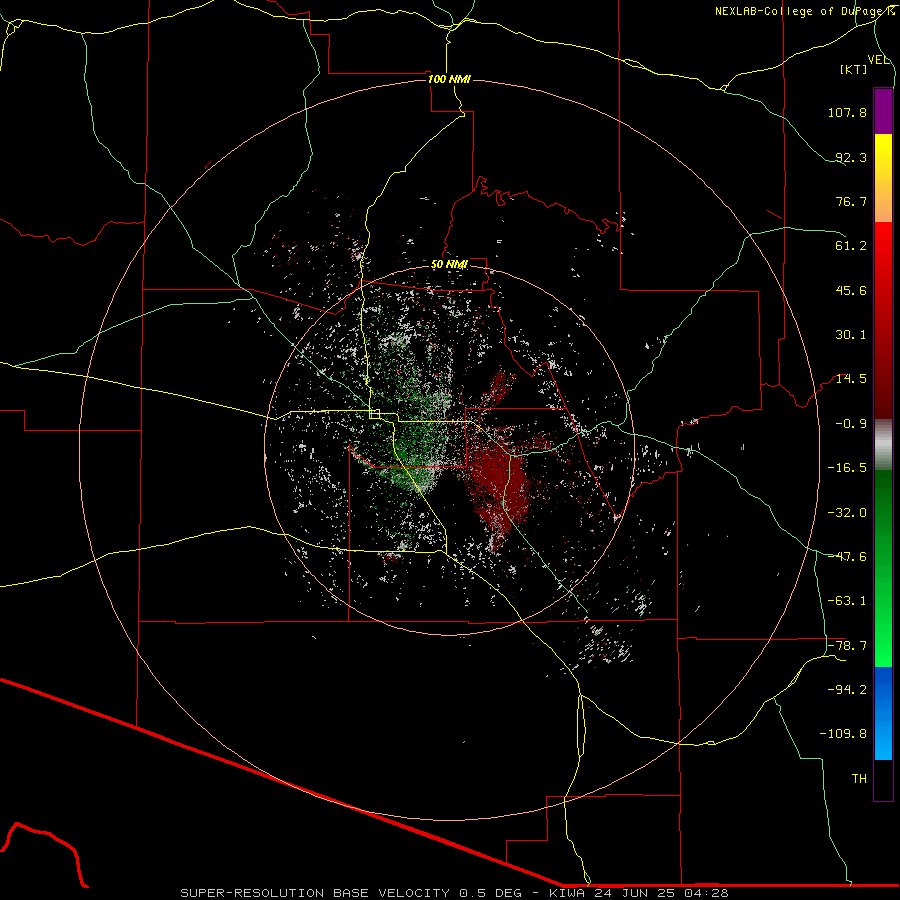900x900 pixels.
Task: Click the gray segment of the color bar
Action: [x=883, y=445]
